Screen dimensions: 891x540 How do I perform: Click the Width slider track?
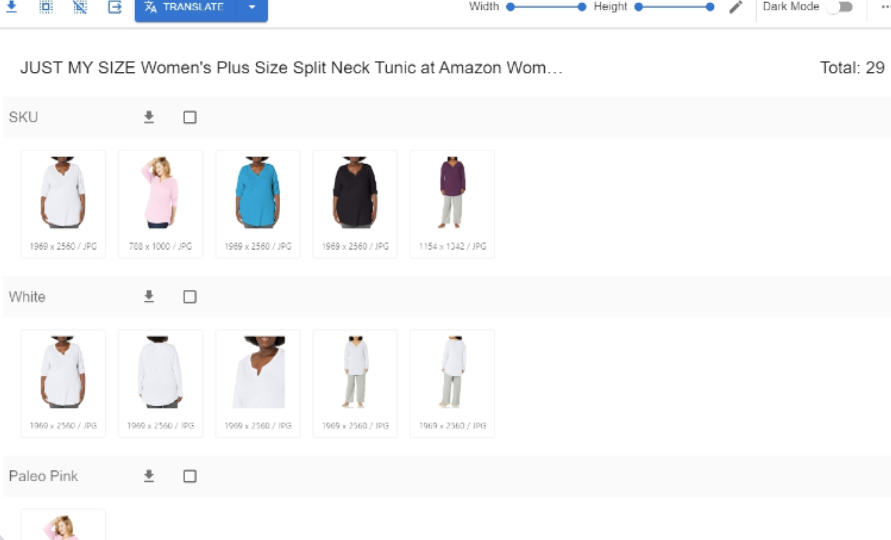pyautogui.click(x=546, y=7)
